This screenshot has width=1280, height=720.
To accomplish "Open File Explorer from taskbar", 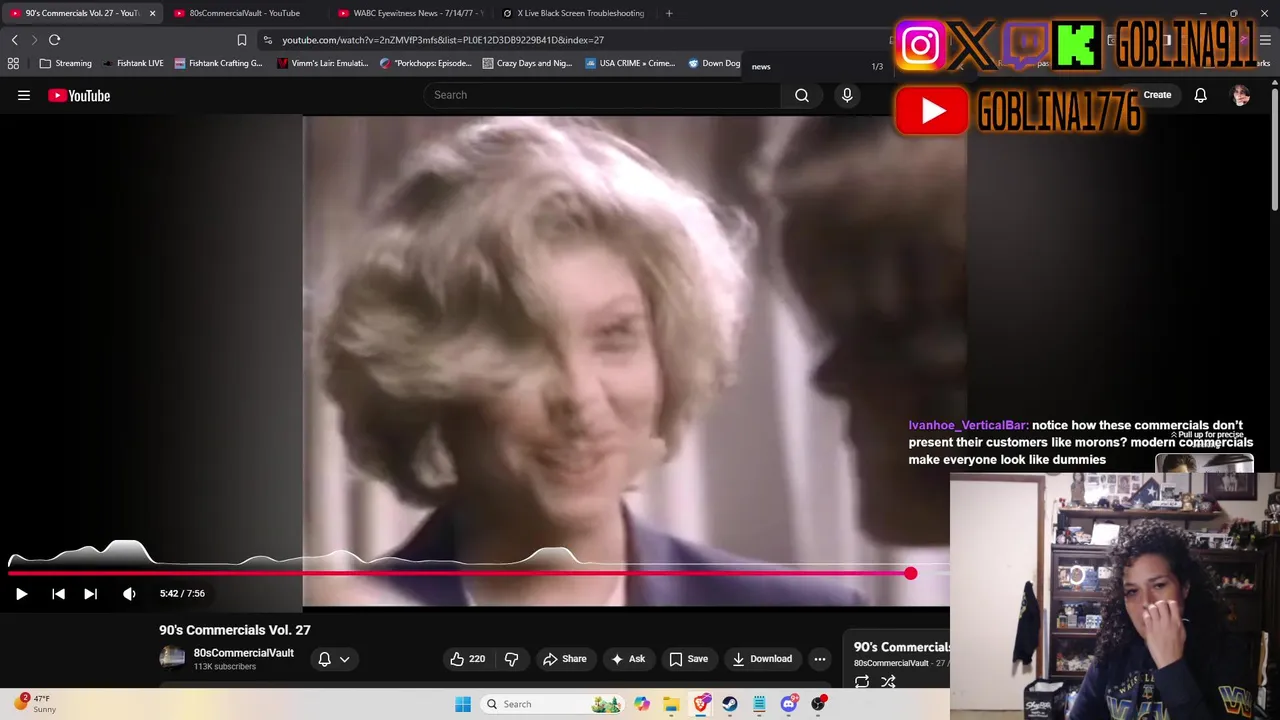I will 671,704.
